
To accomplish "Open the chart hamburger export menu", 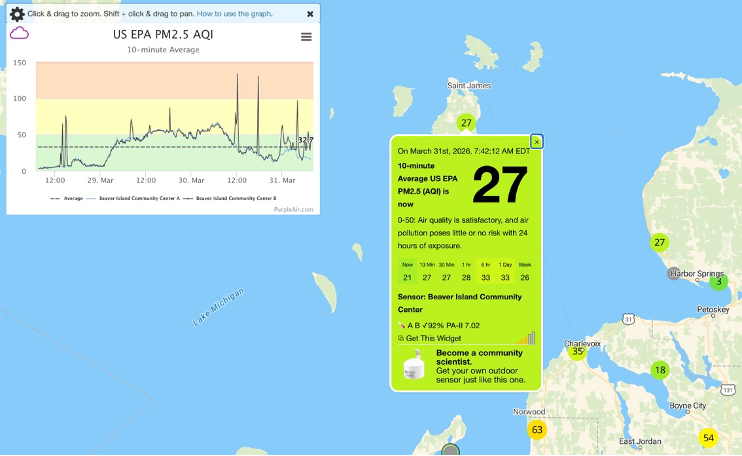I will pos(306,37).
